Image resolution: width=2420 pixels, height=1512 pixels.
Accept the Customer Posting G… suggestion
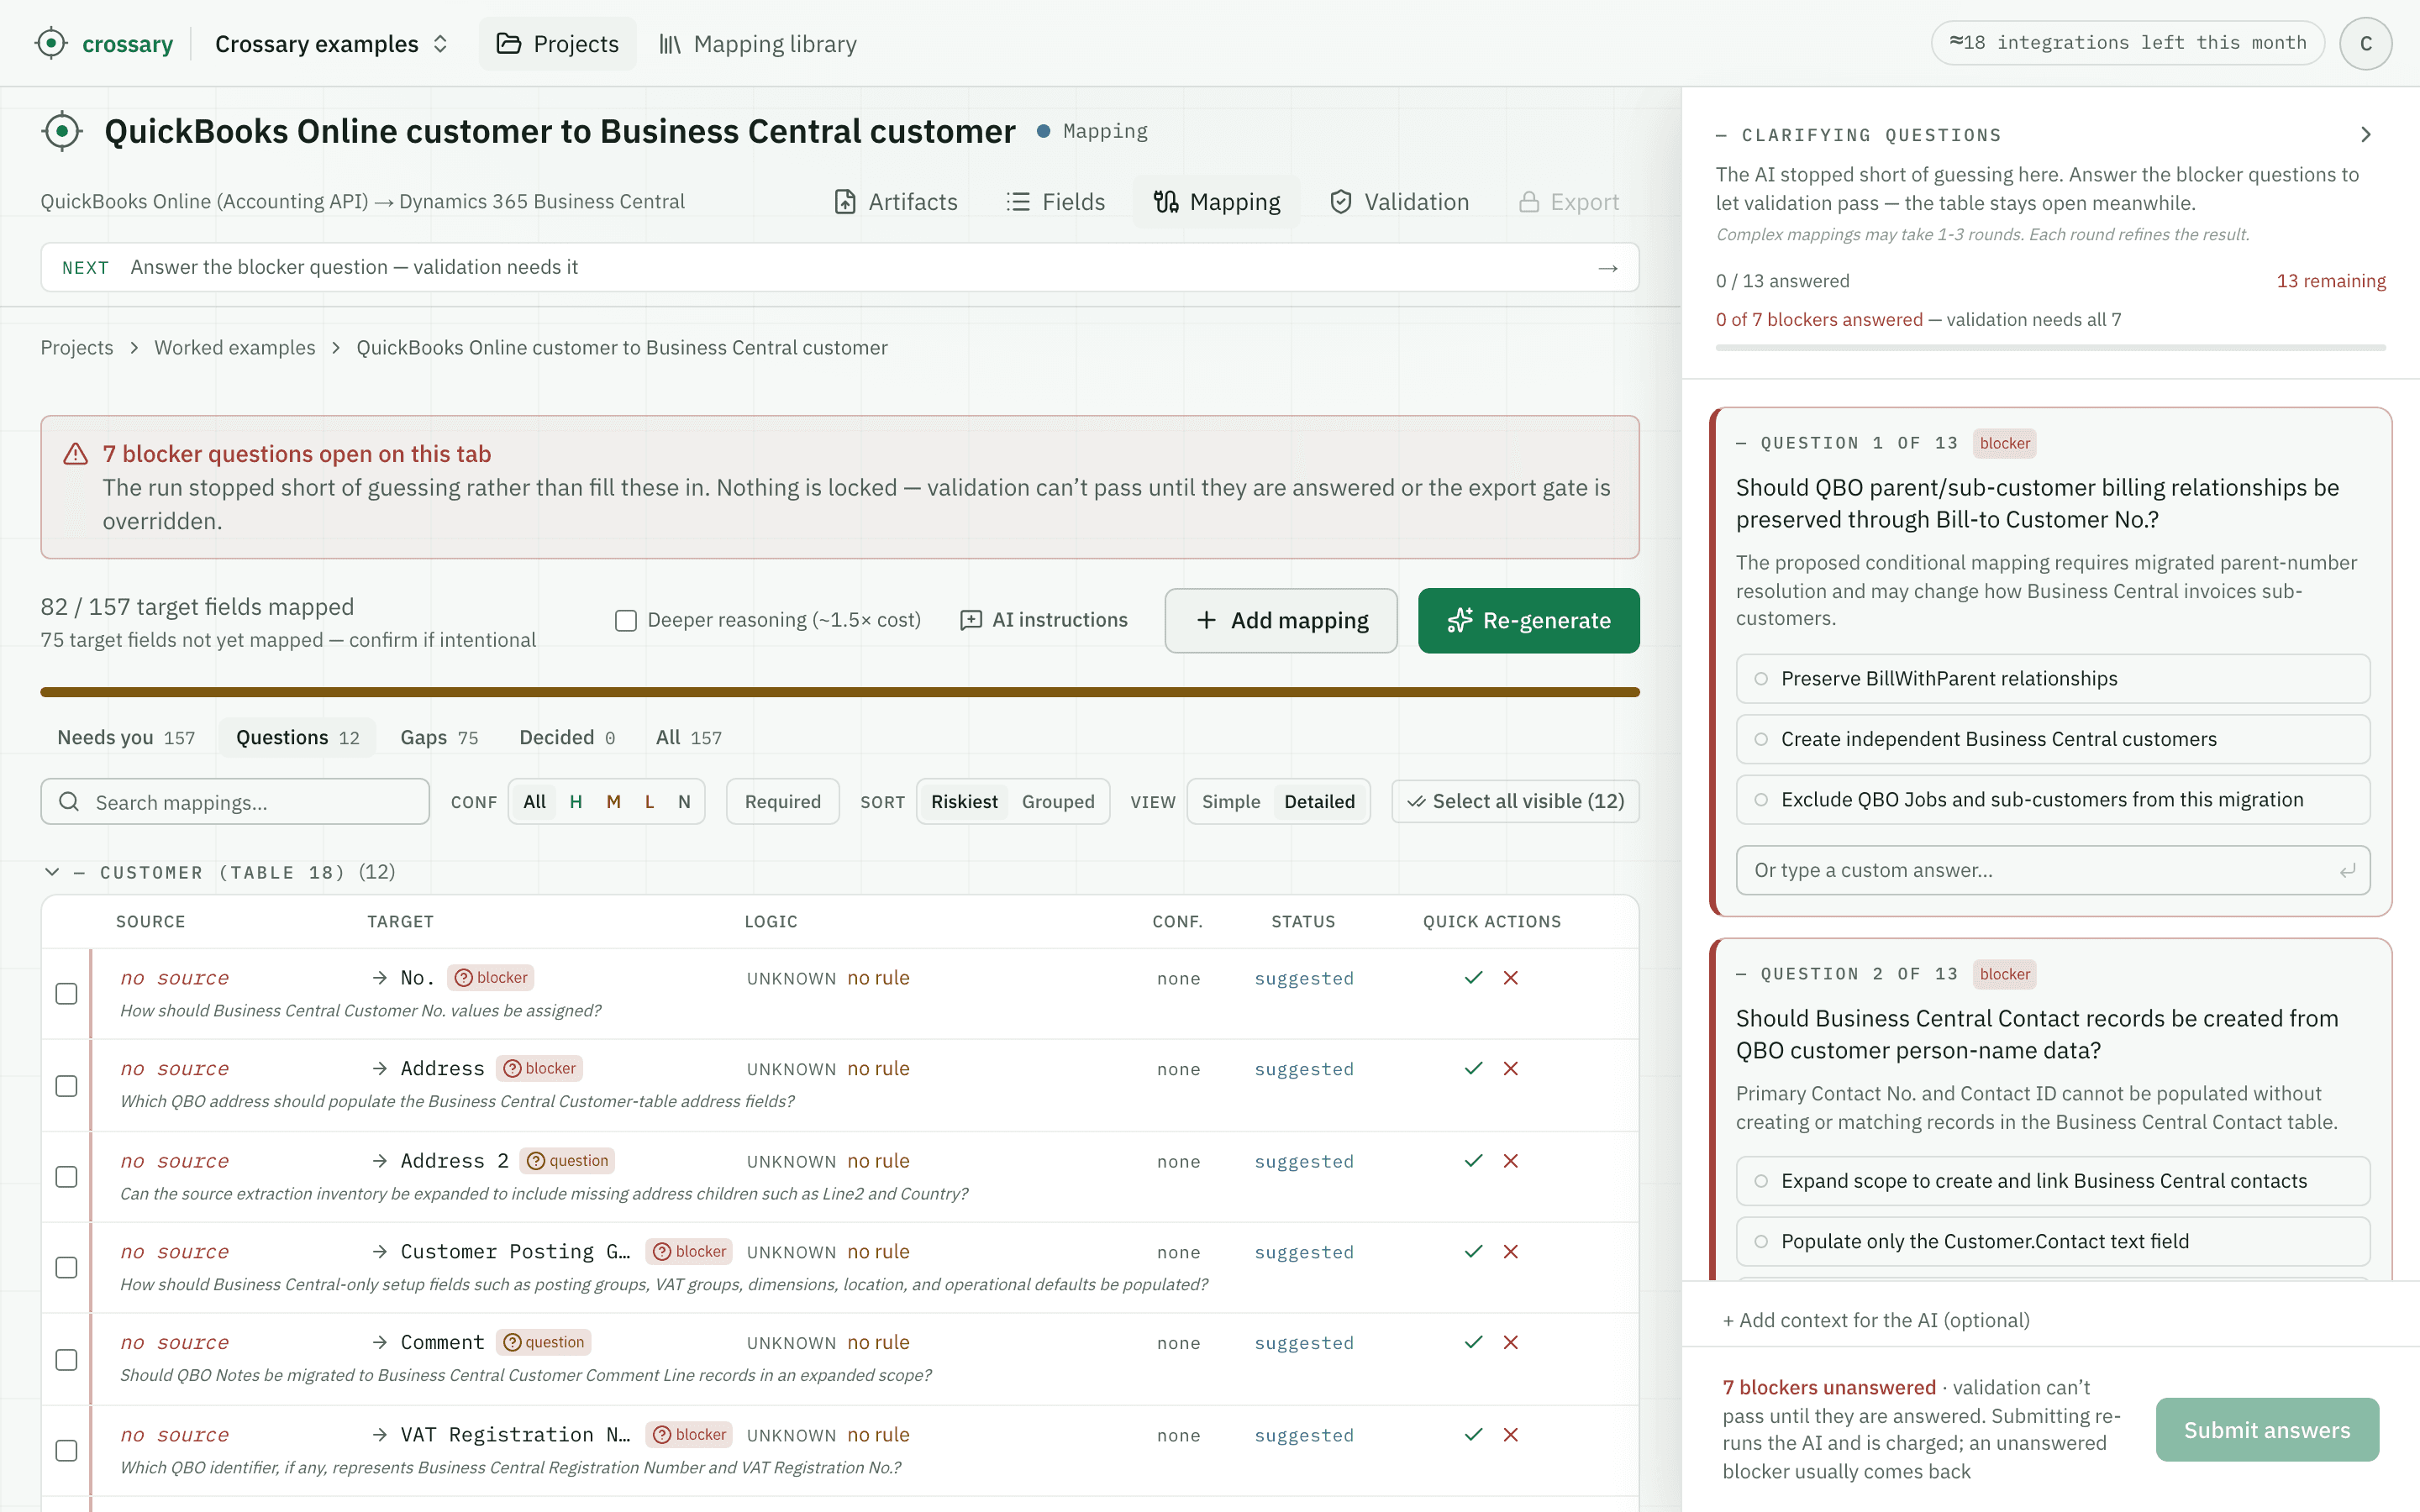tap(1473, 1252)
